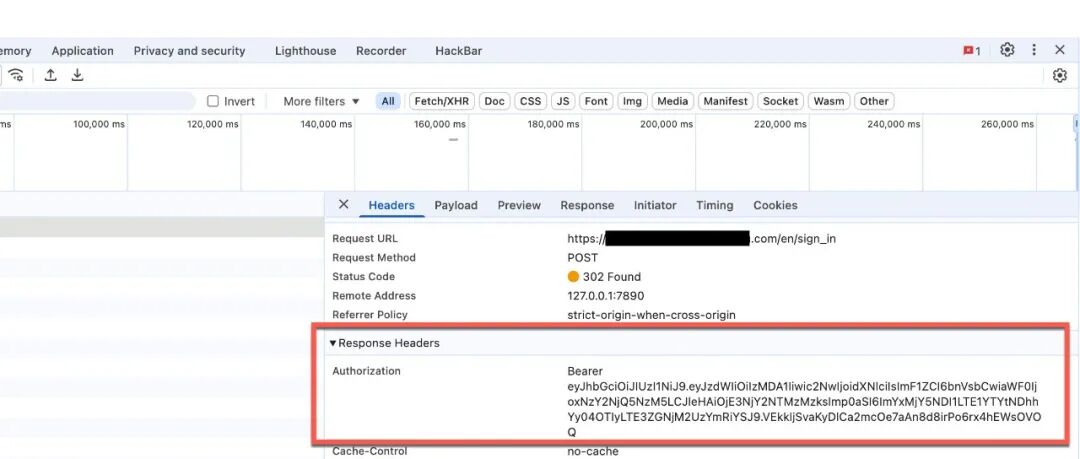This screenshot has height=459, width=1080.
Task: Click the 160,000 ms timeline marker
Action: click(x=439, y=125)
